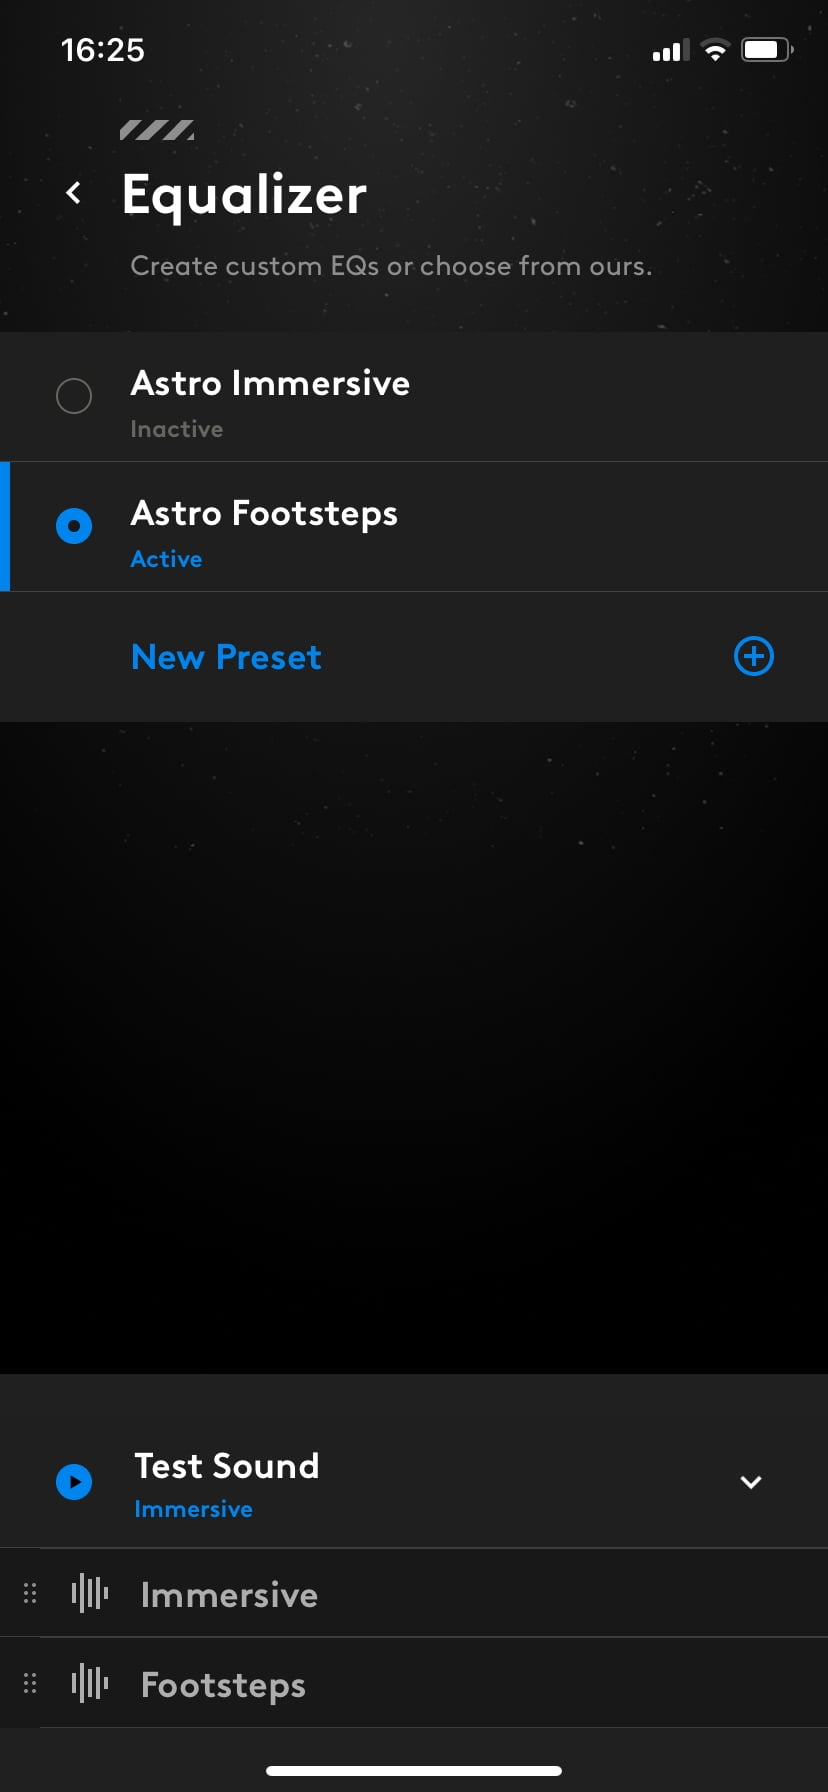This screenshot has height=1792, width=828.
Task: Select the Astro Footsteps radio button
Action: (x=74, y=526)
